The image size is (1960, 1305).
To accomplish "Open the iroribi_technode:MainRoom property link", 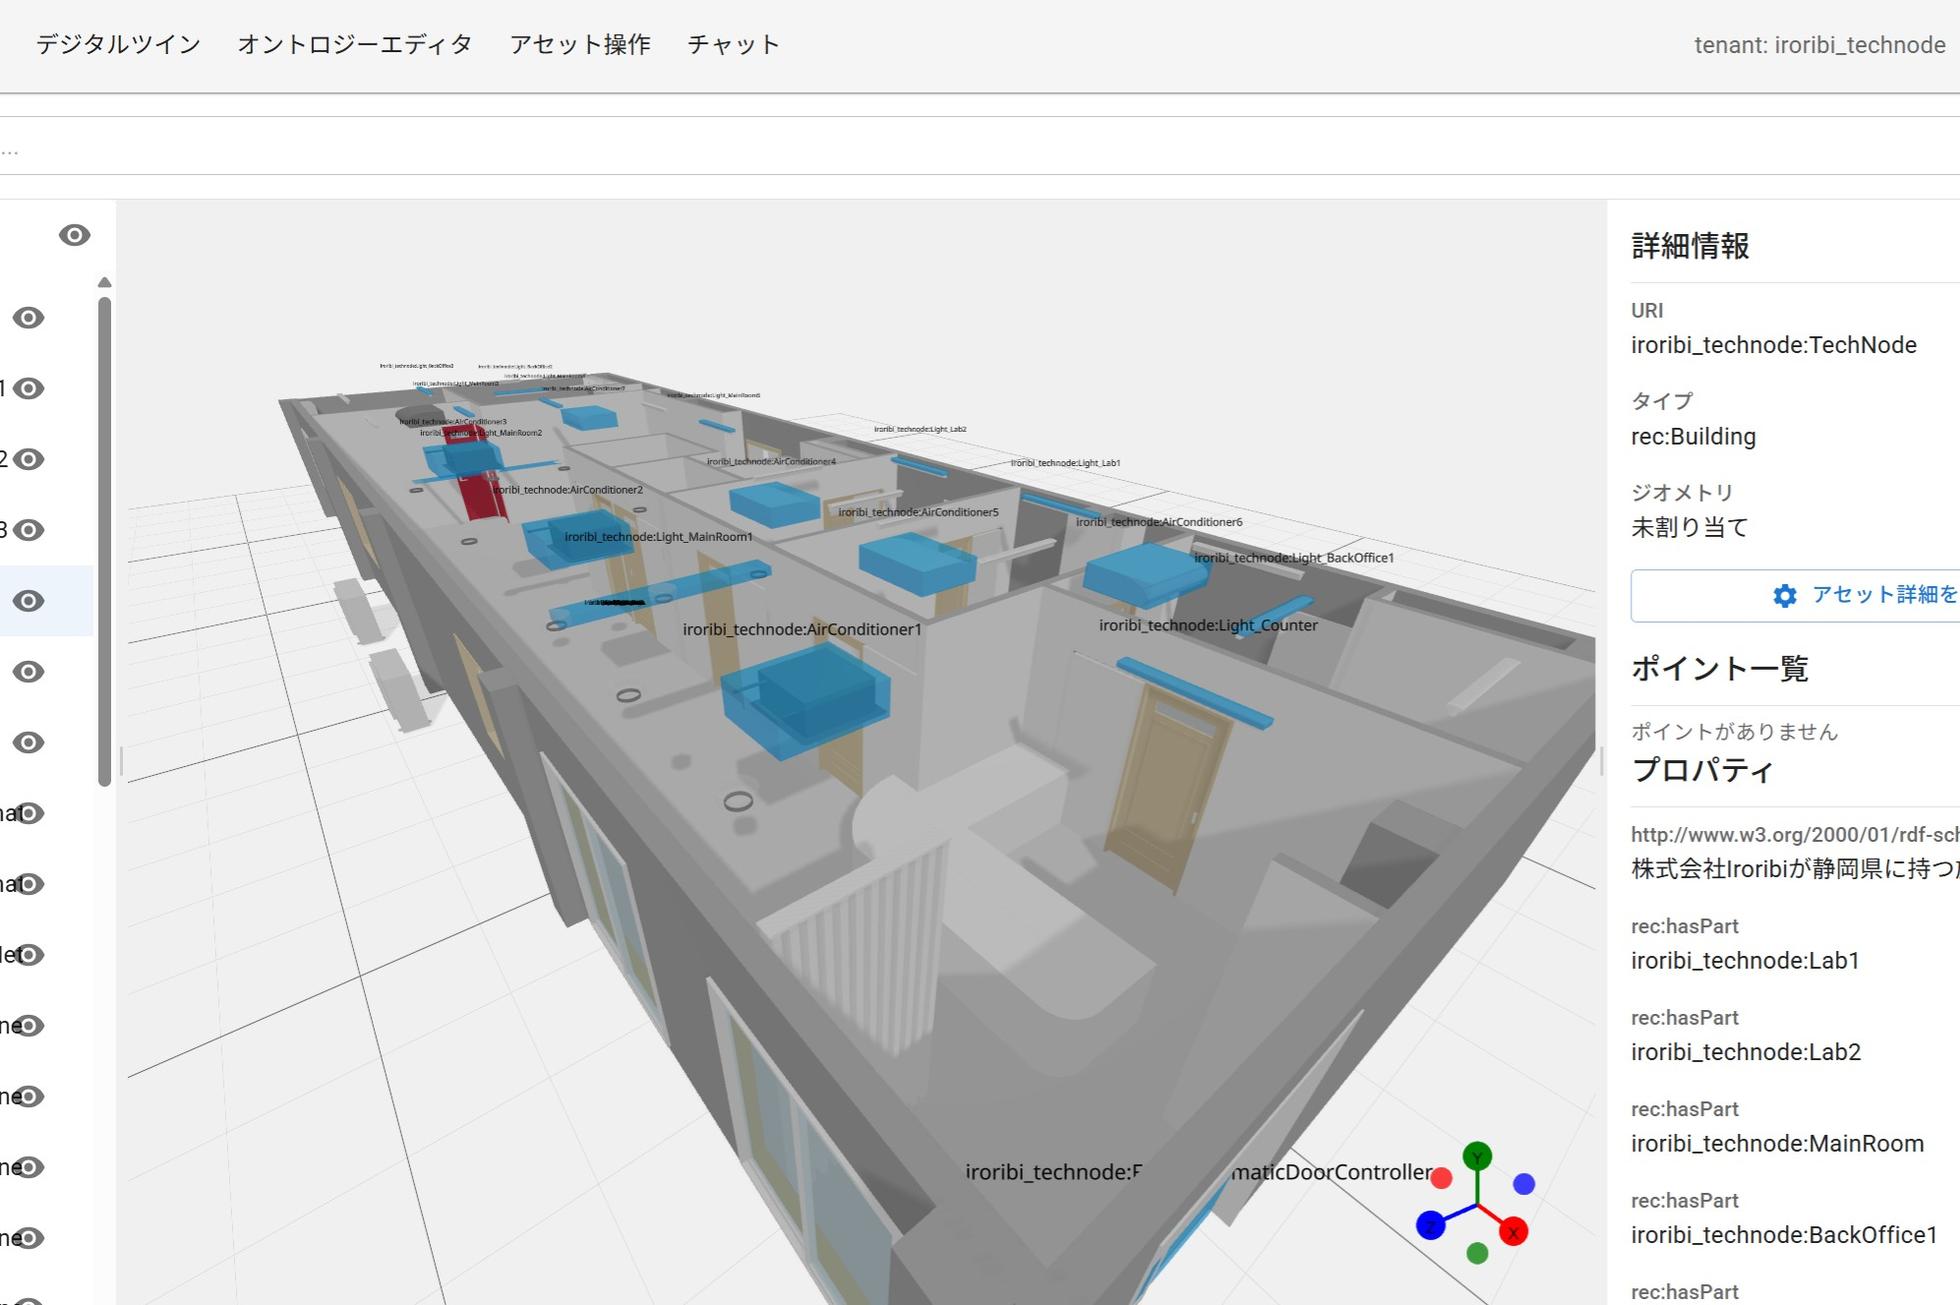I will [x=1777, y=1144].
